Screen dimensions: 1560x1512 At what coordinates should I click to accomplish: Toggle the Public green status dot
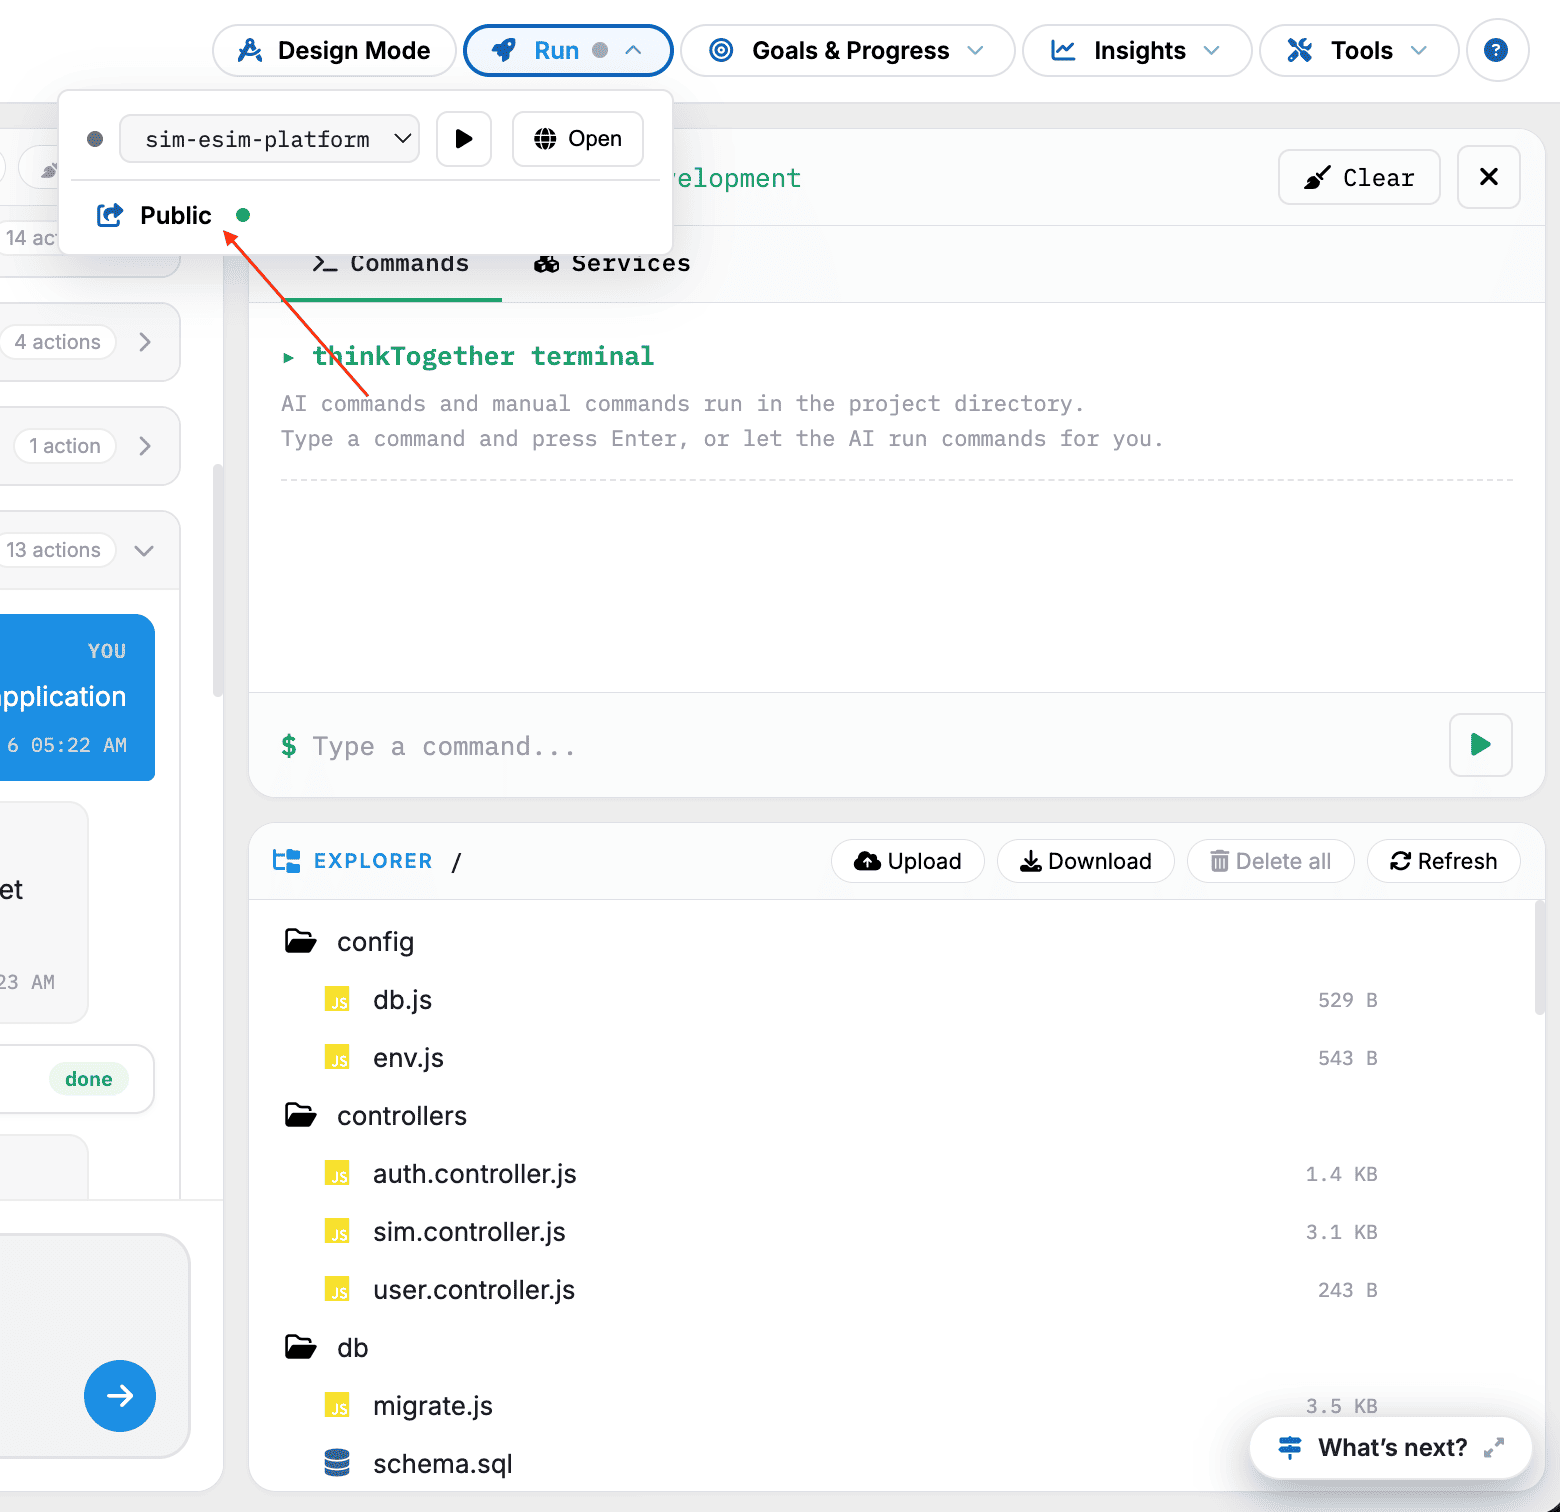pos(243,215)
